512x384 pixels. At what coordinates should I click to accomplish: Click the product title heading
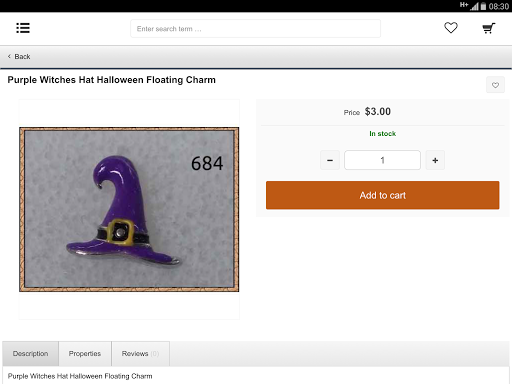(x=111, y=80)
